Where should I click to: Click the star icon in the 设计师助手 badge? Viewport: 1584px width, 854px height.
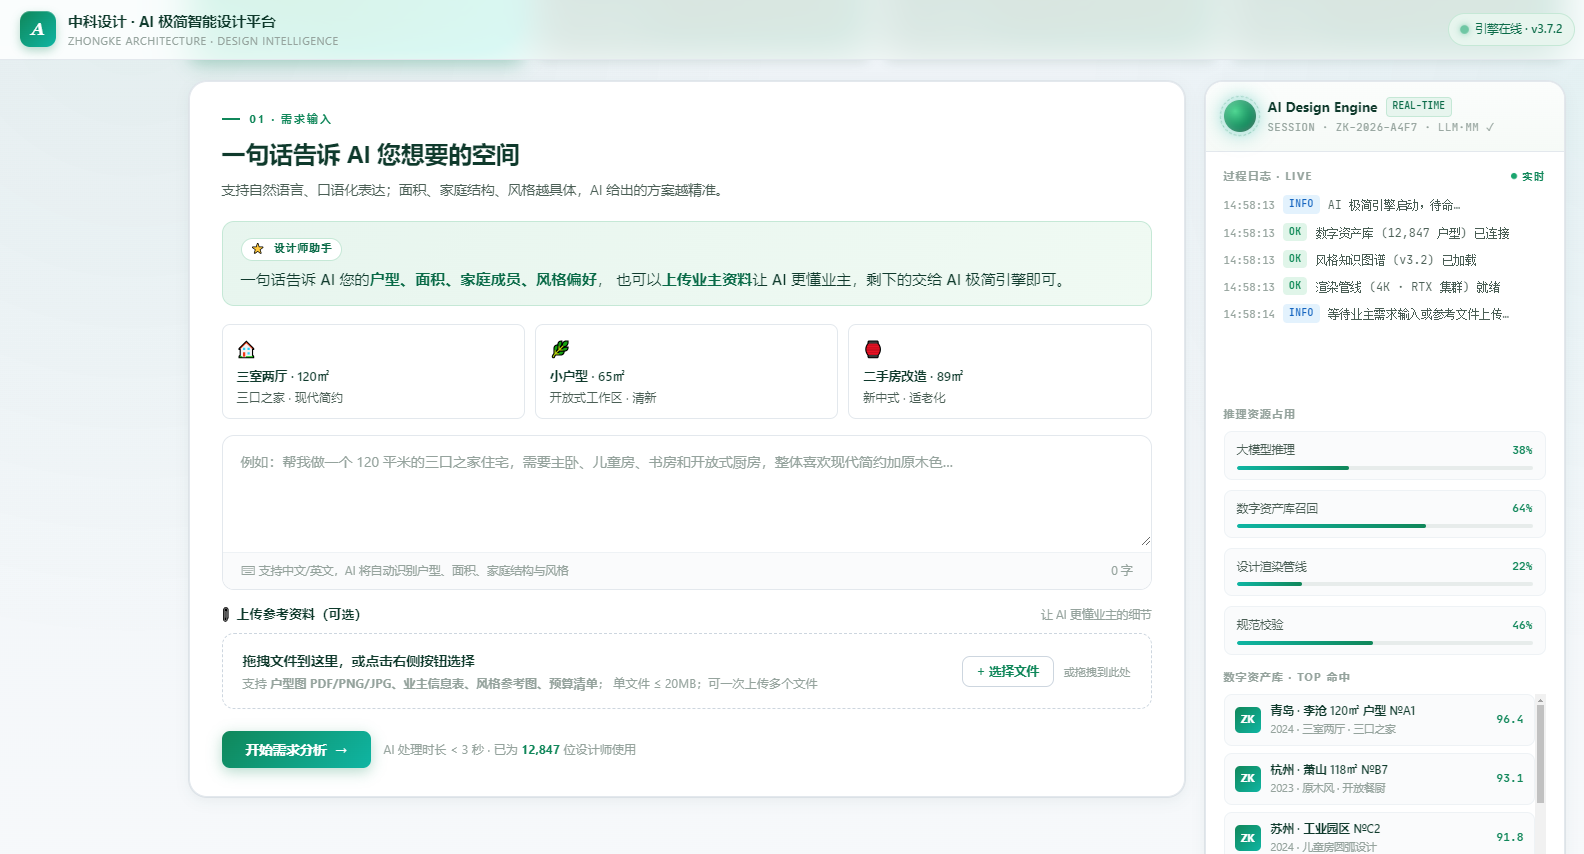click(x=258, y=249)
